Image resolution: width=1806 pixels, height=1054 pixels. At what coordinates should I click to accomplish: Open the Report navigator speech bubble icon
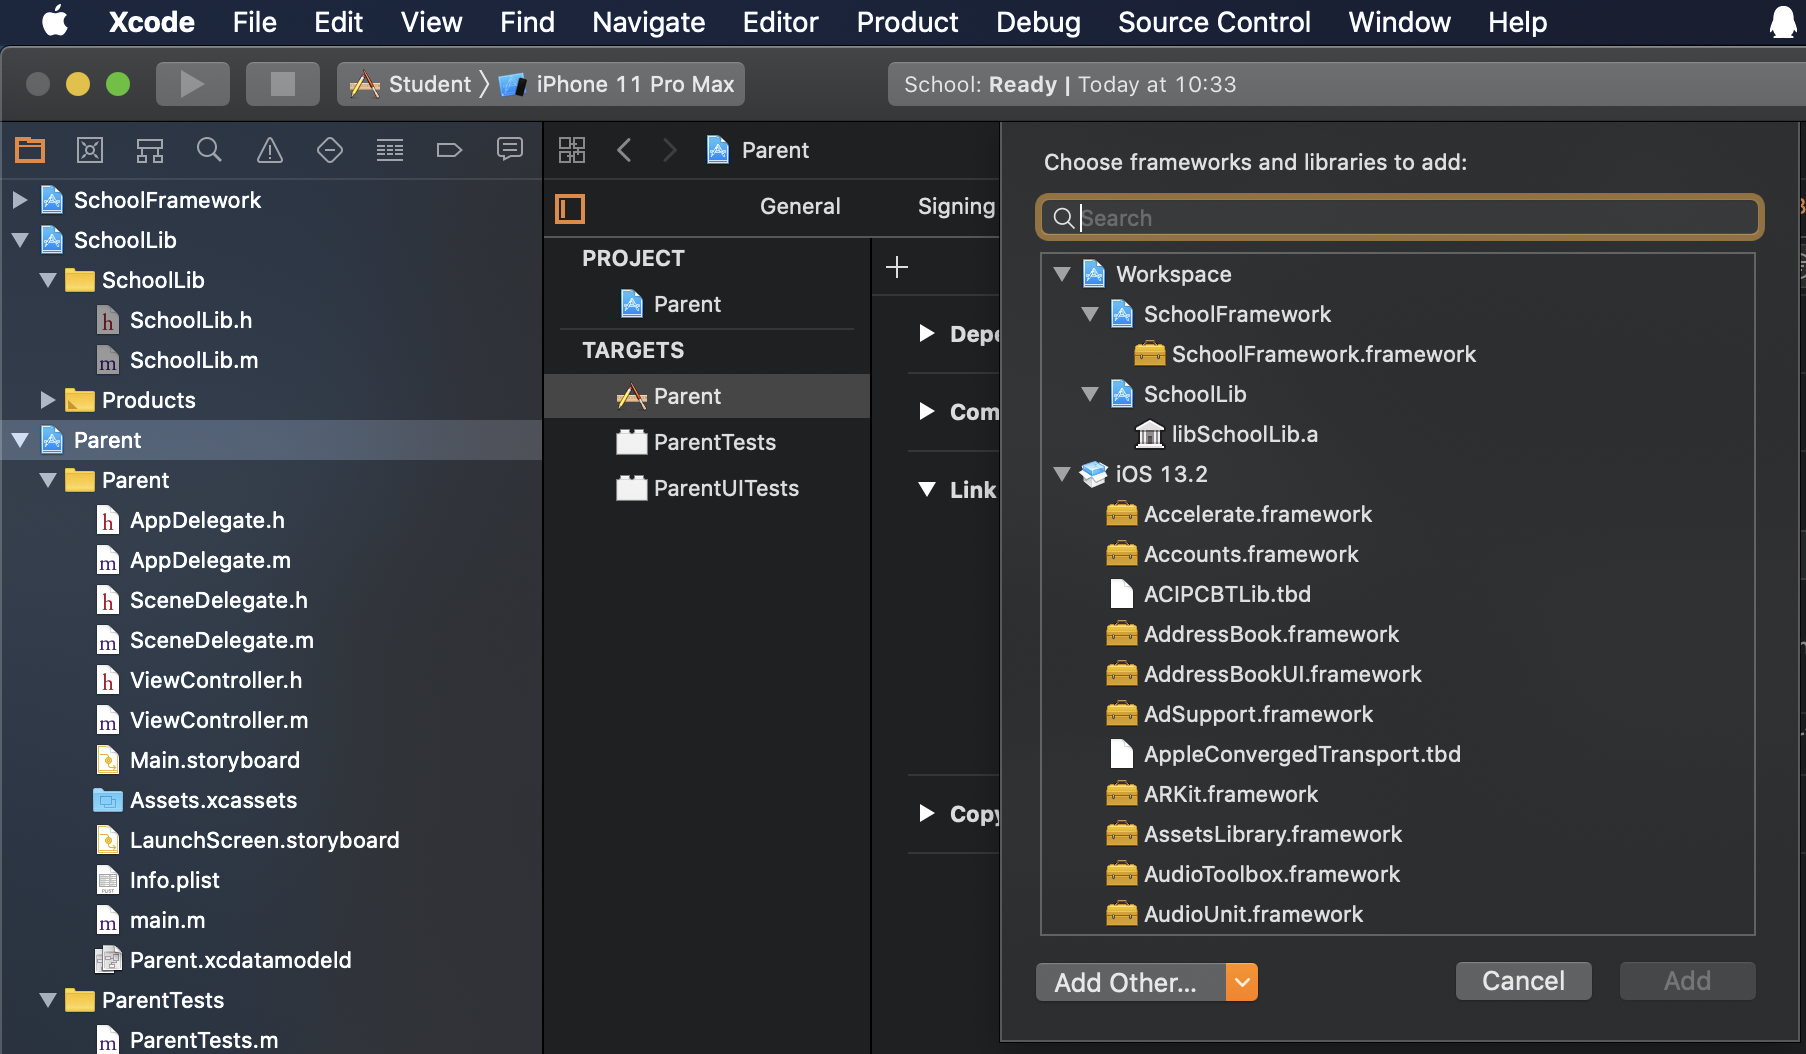(x=510, y=150)
